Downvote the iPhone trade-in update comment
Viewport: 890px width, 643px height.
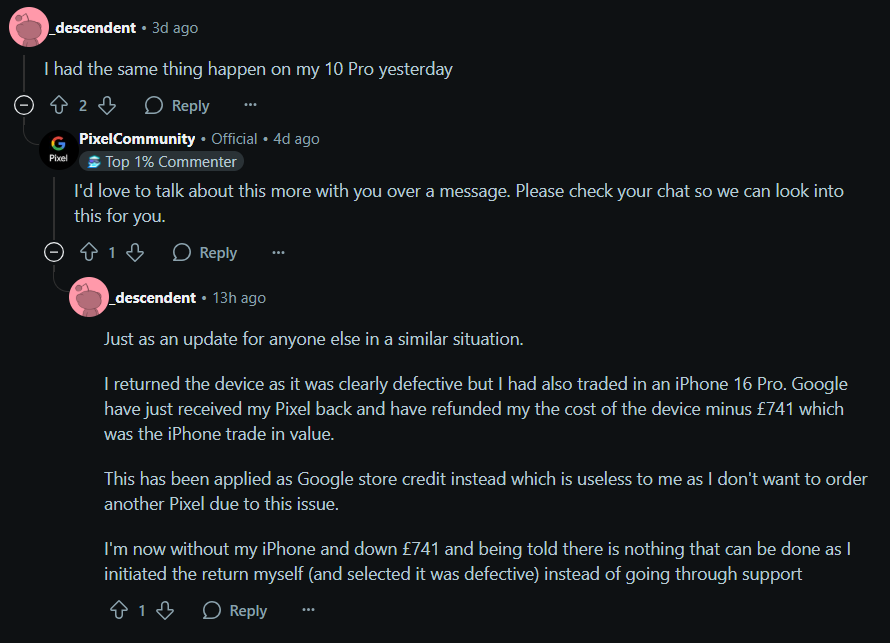pyautogui.click(x=165, y=610)
